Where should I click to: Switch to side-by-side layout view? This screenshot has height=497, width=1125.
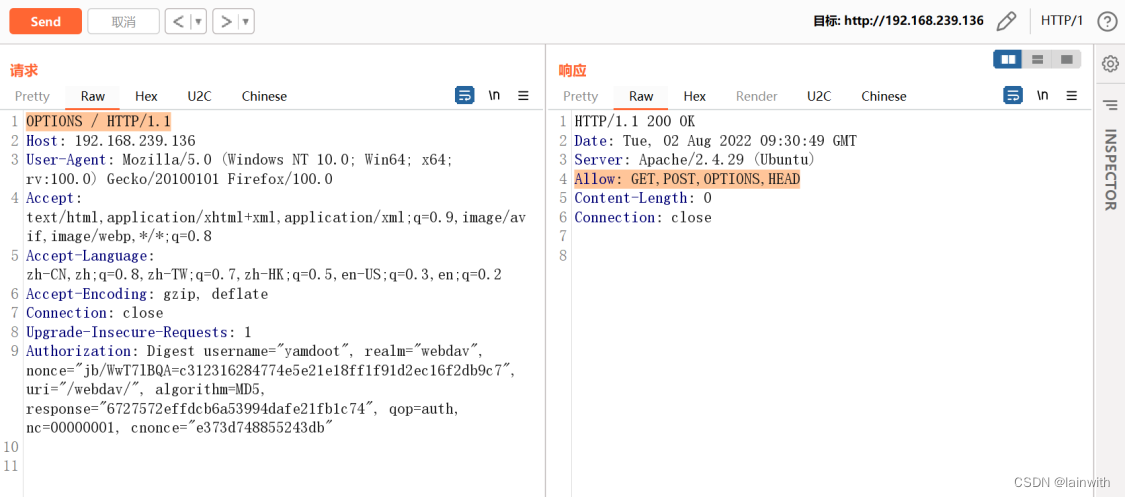click(x=1008, y=60)
